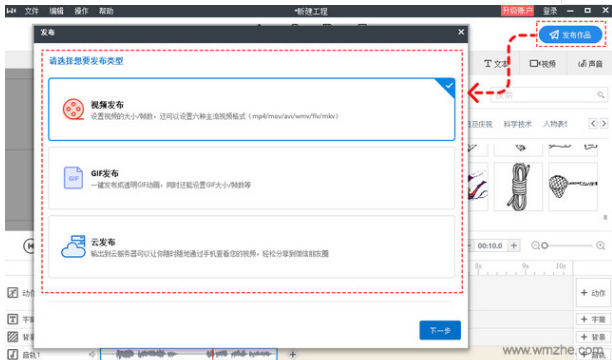Go to next category with right arrow
Screen dimensions: 612x360
tap(604, 124)
